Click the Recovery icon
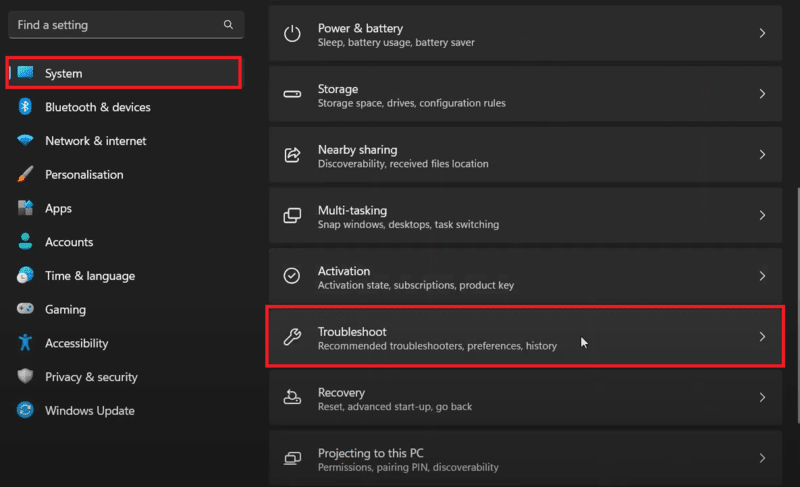Screen dimensions: 800x487 click(x=292, y=398)
